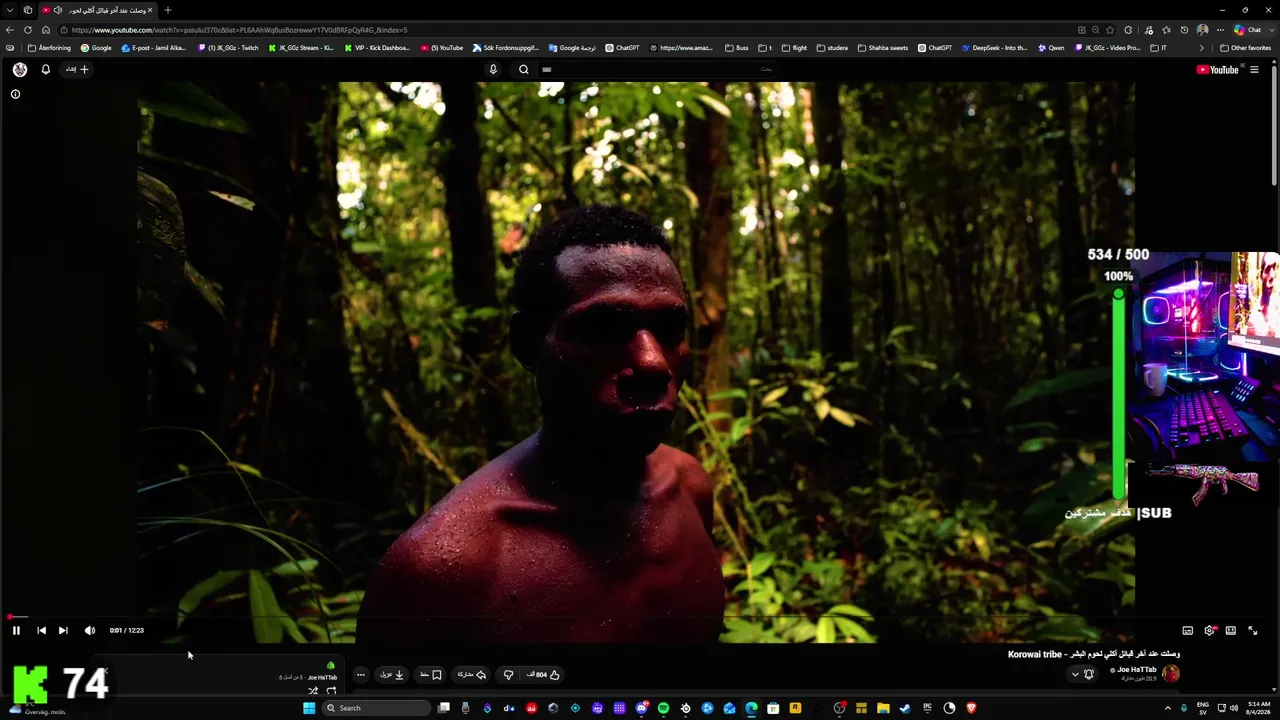Open video player settings gear
This screenshot has height=720, width=1280.
1210,630
